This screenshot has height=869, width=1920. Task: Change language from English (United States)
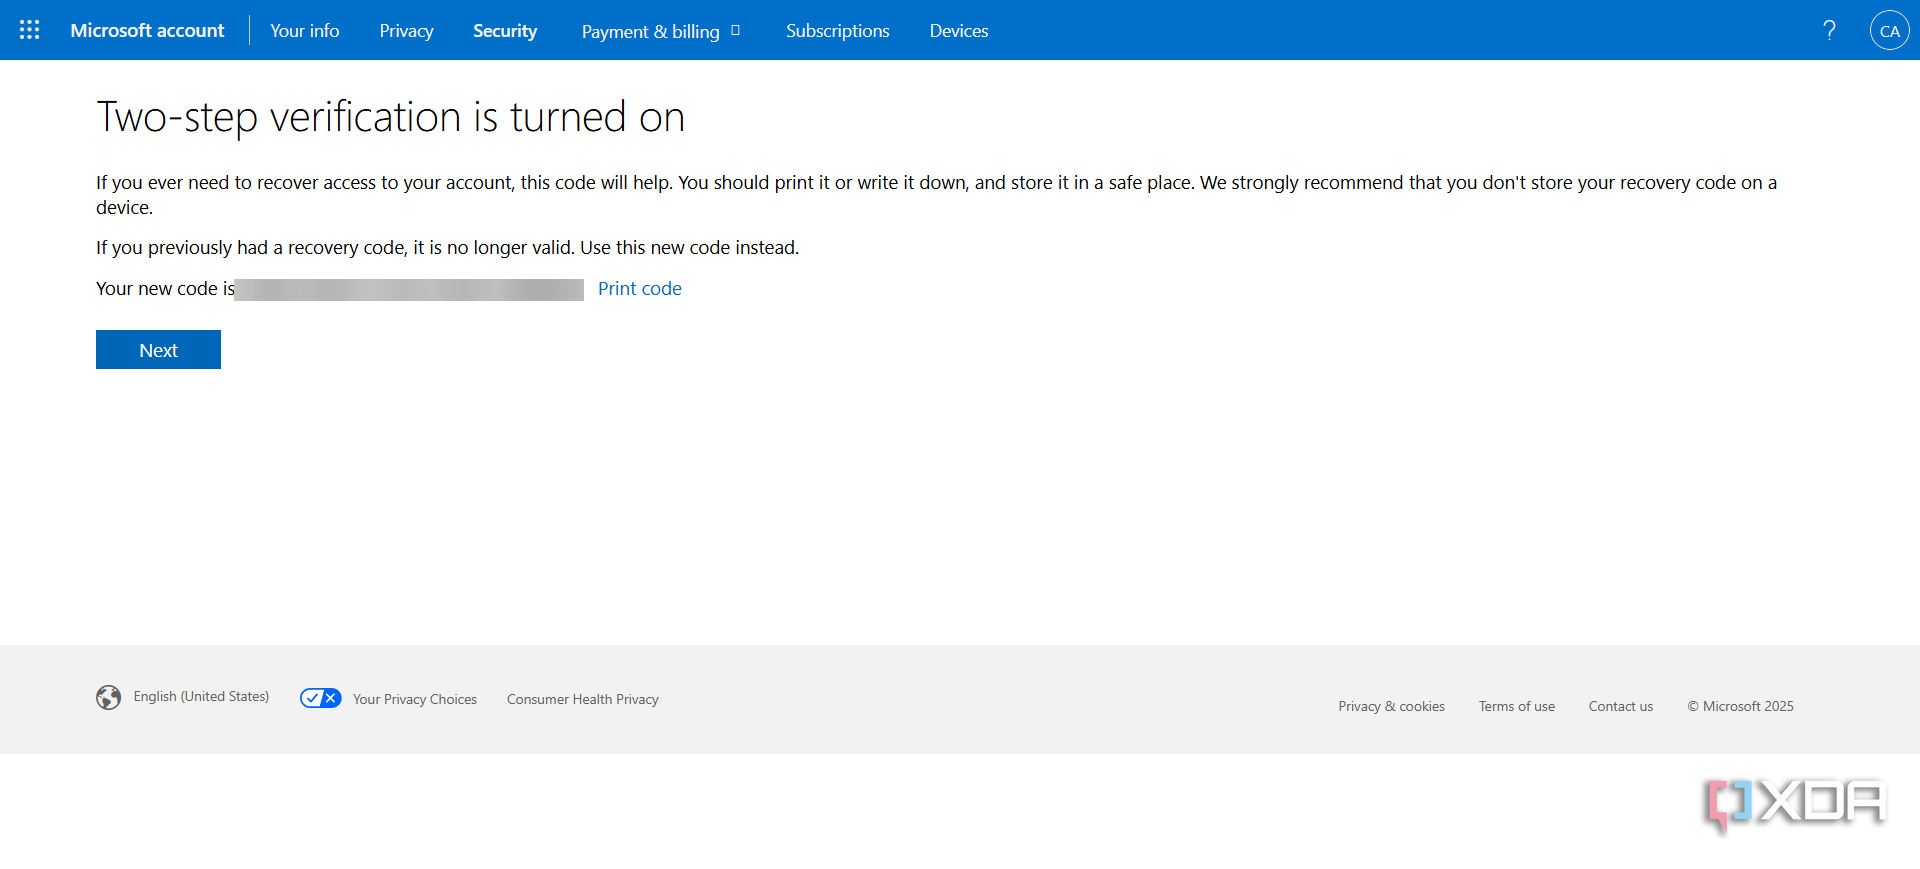(201, 696)
